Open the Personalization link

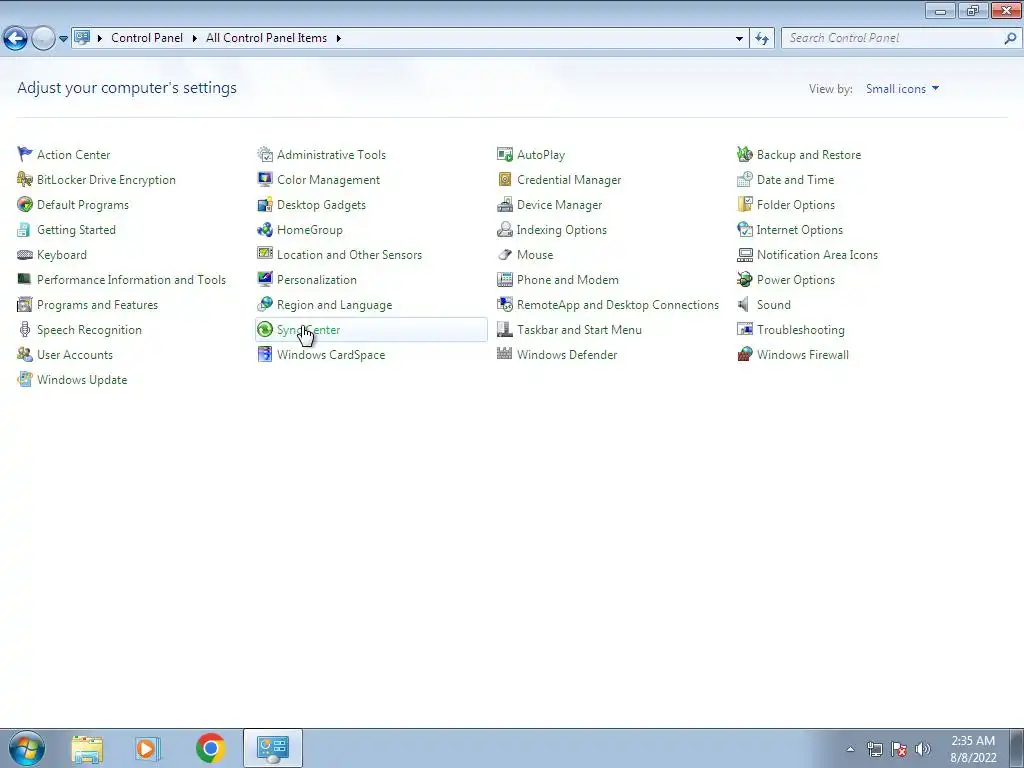pos(317,280)
